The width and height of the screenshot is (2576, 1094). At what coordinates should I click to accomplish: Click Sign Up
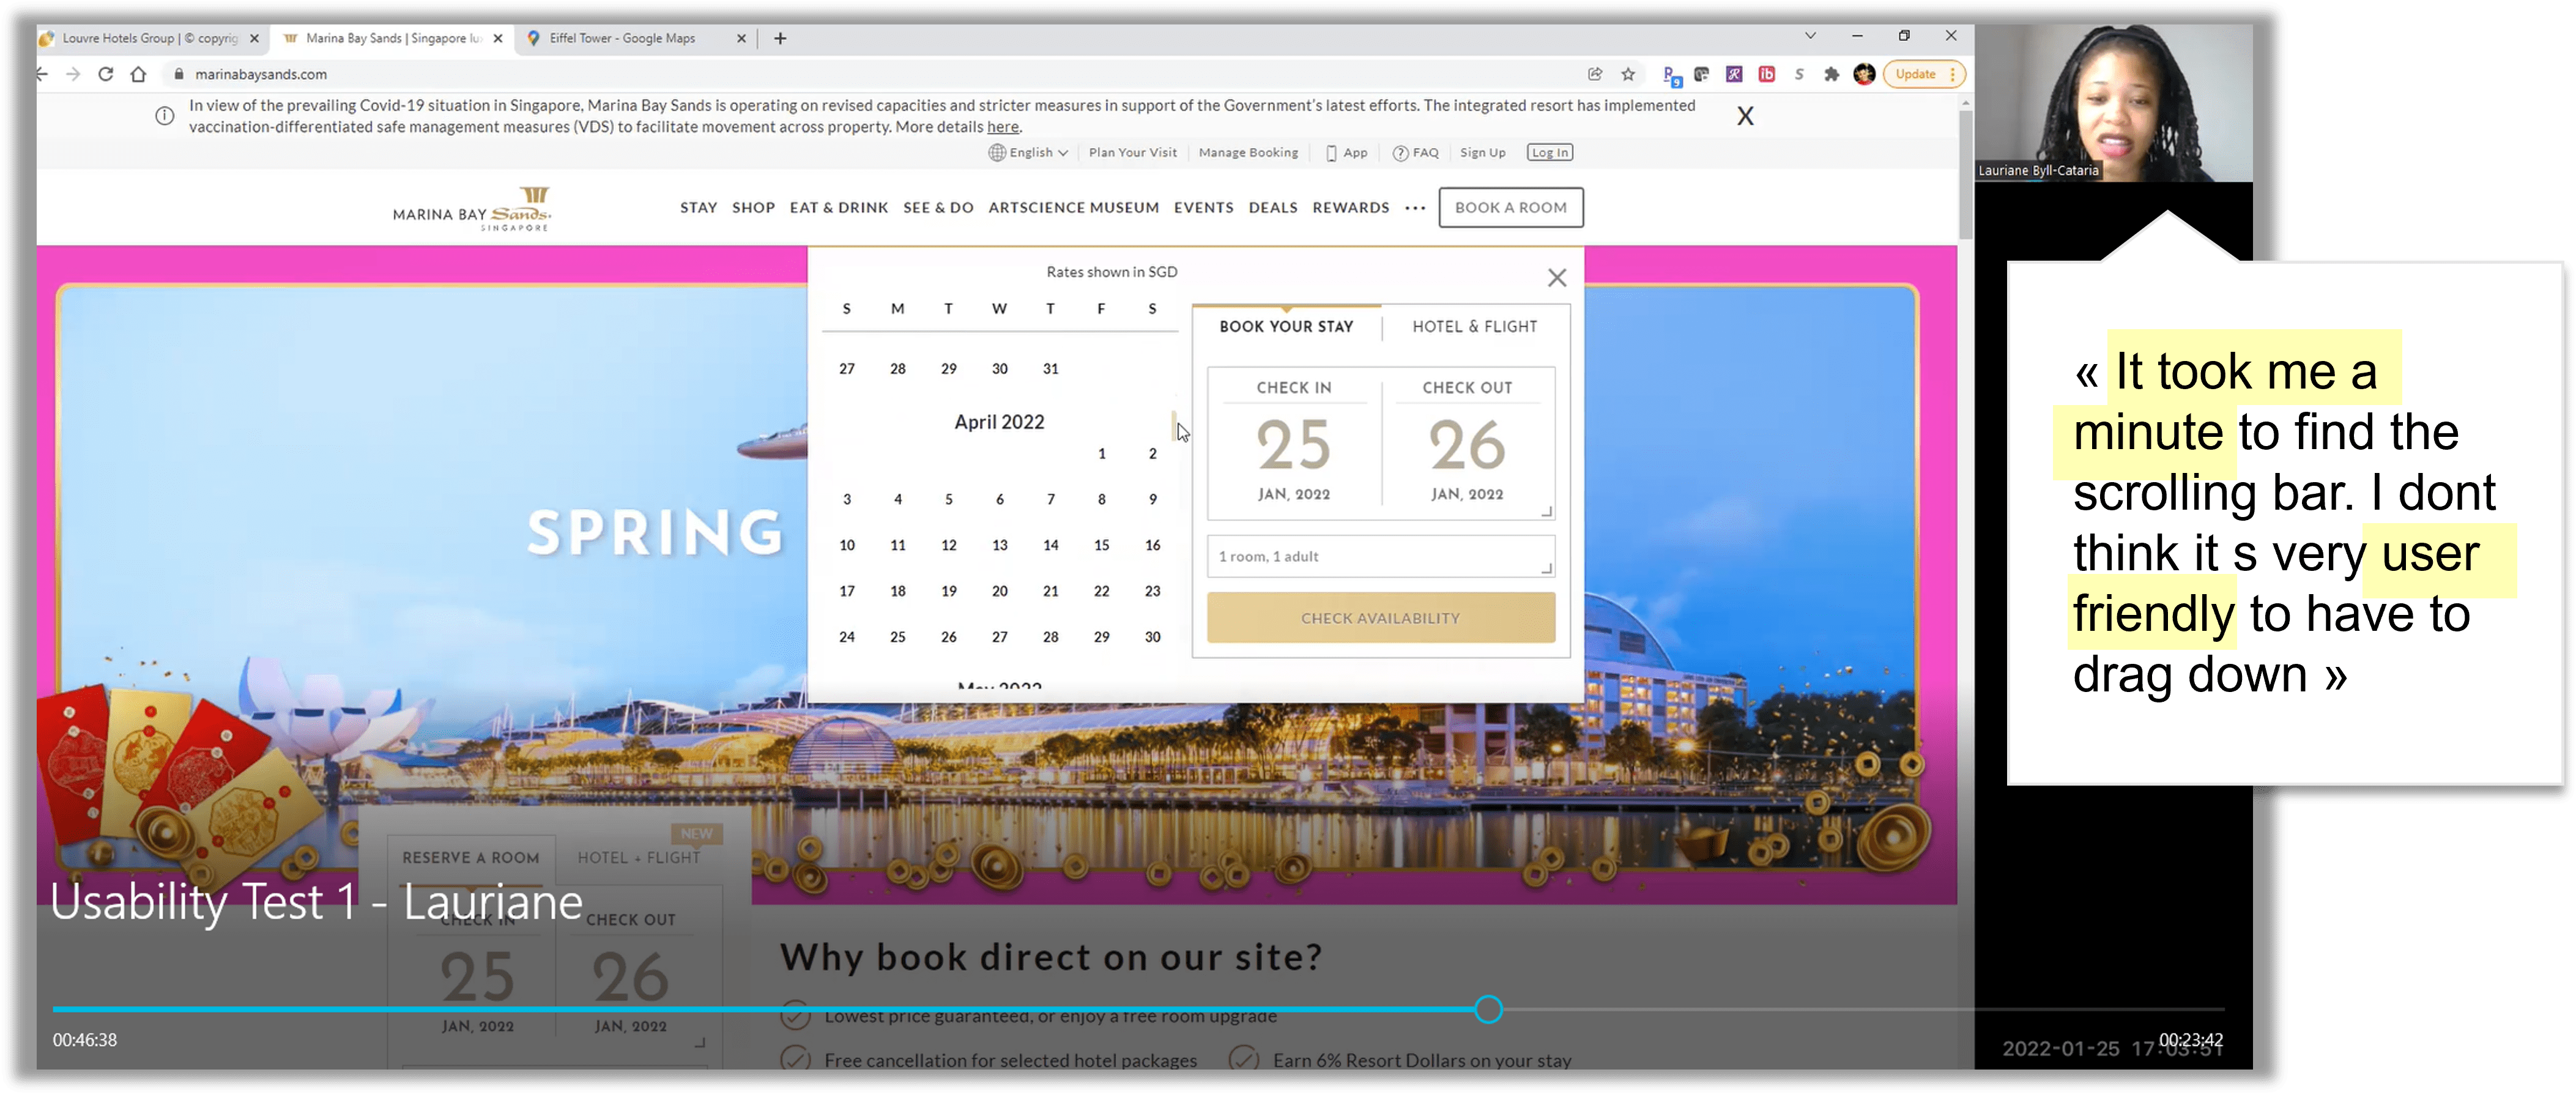click(1482, 152)
